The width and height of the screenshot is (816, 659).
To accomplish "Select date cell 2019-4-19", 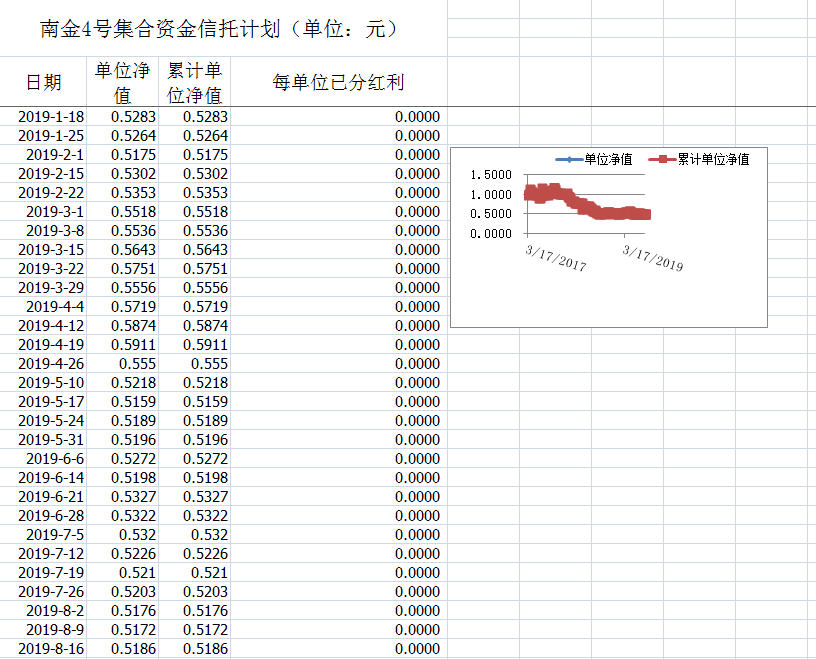I will (43, 345).
